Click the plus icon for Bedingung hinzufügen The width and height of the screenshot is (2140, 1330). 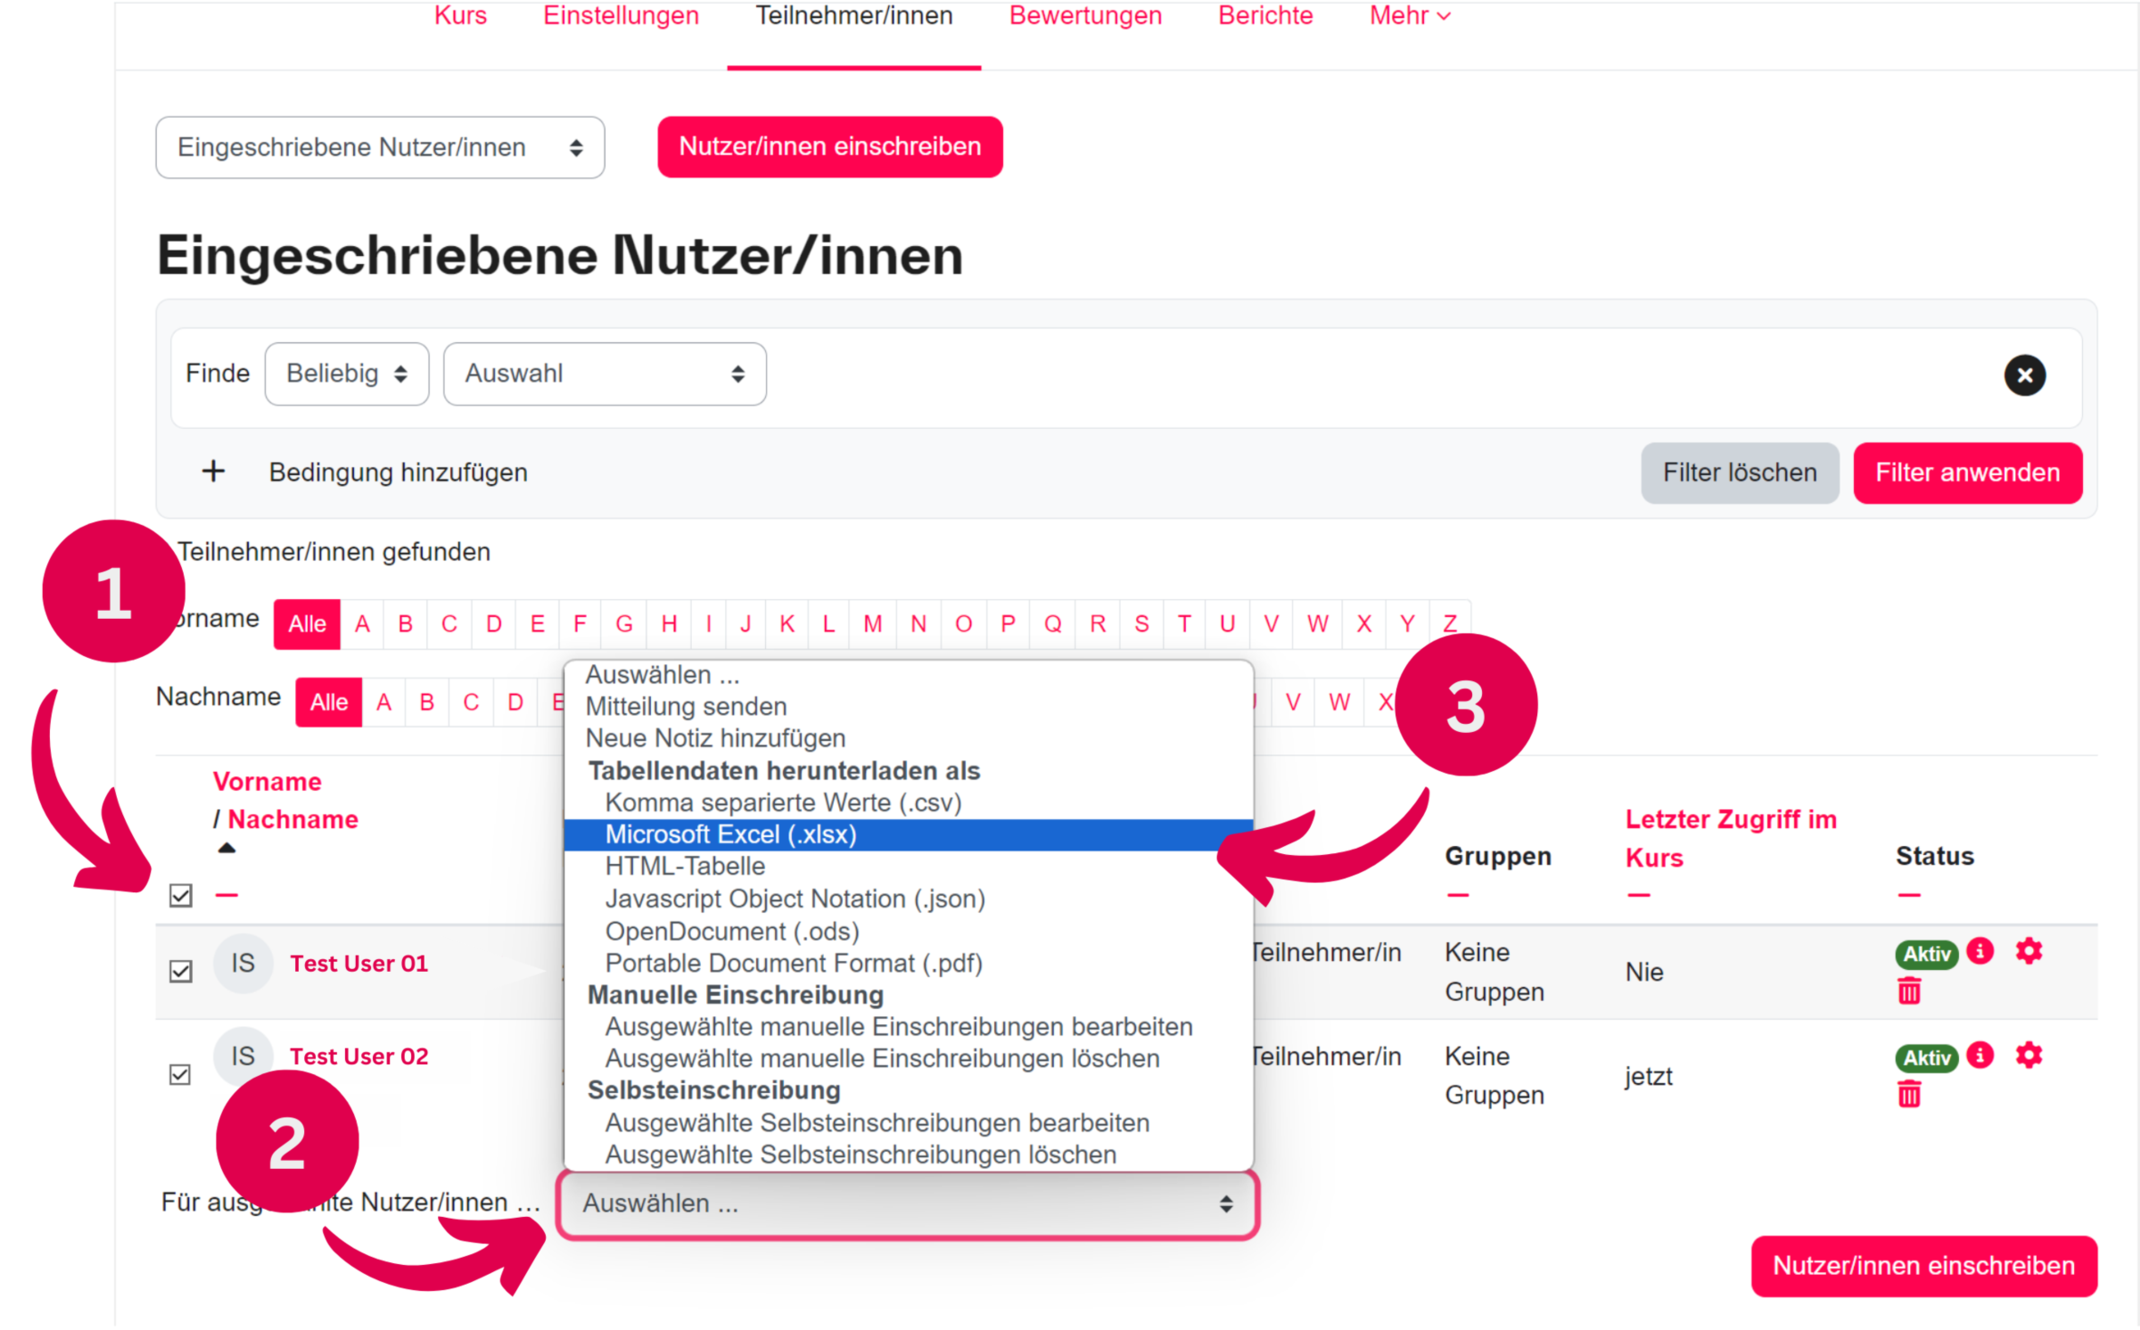coord(213,472)
